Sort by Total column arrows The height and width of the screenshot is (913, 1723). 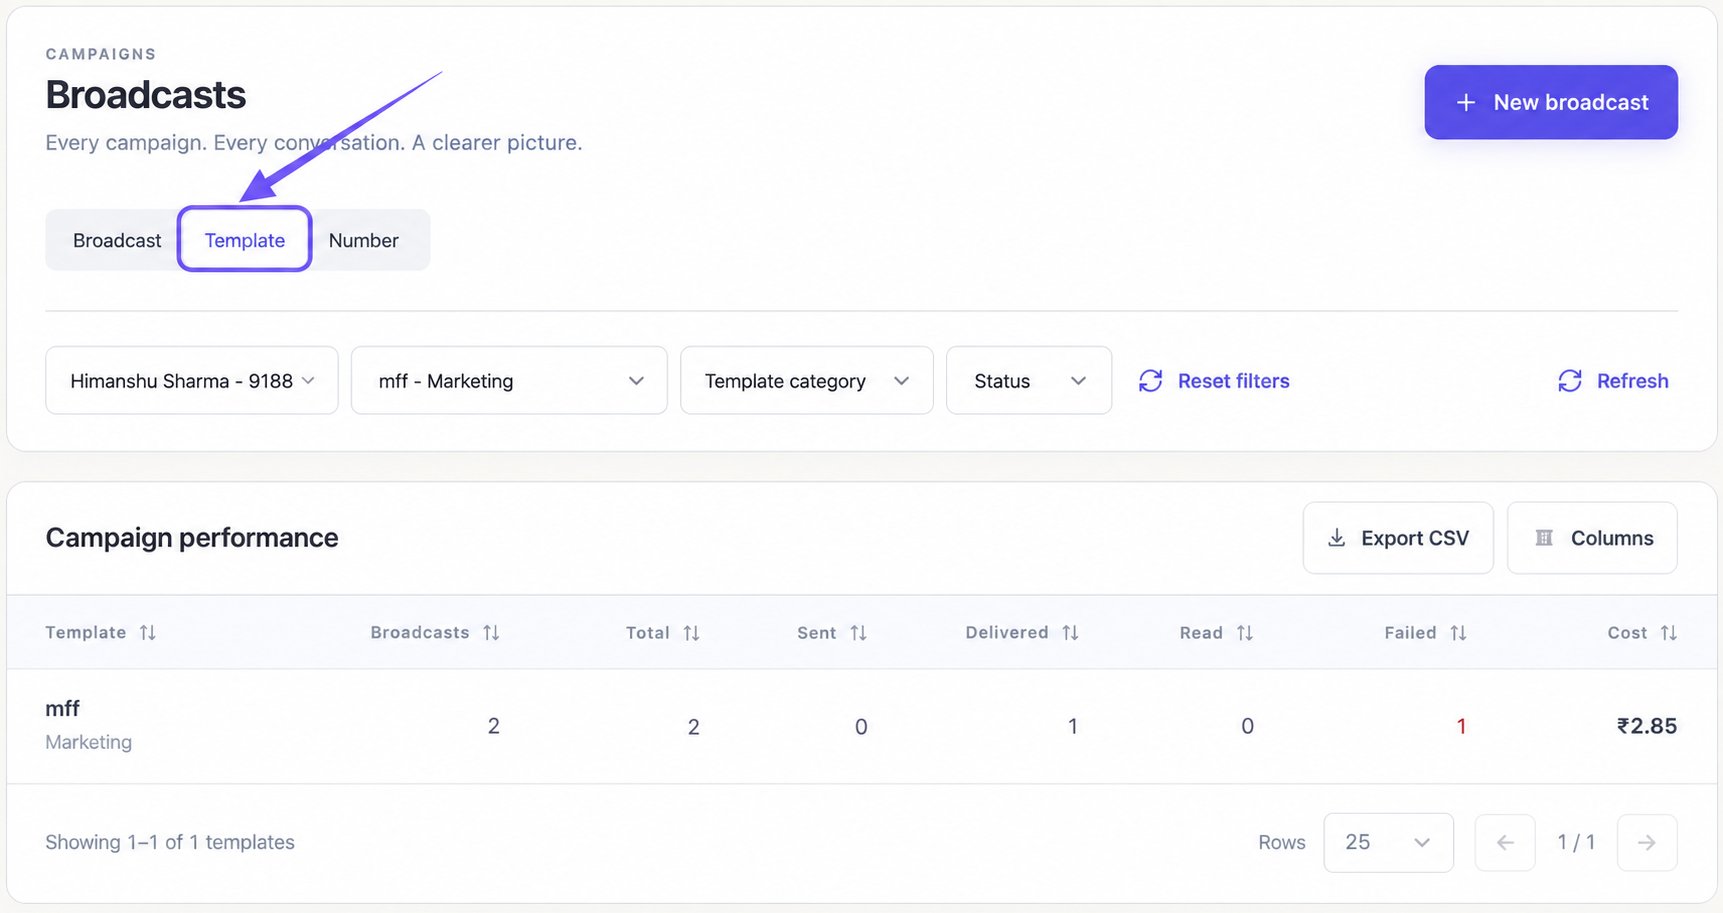tap(691, 633)
